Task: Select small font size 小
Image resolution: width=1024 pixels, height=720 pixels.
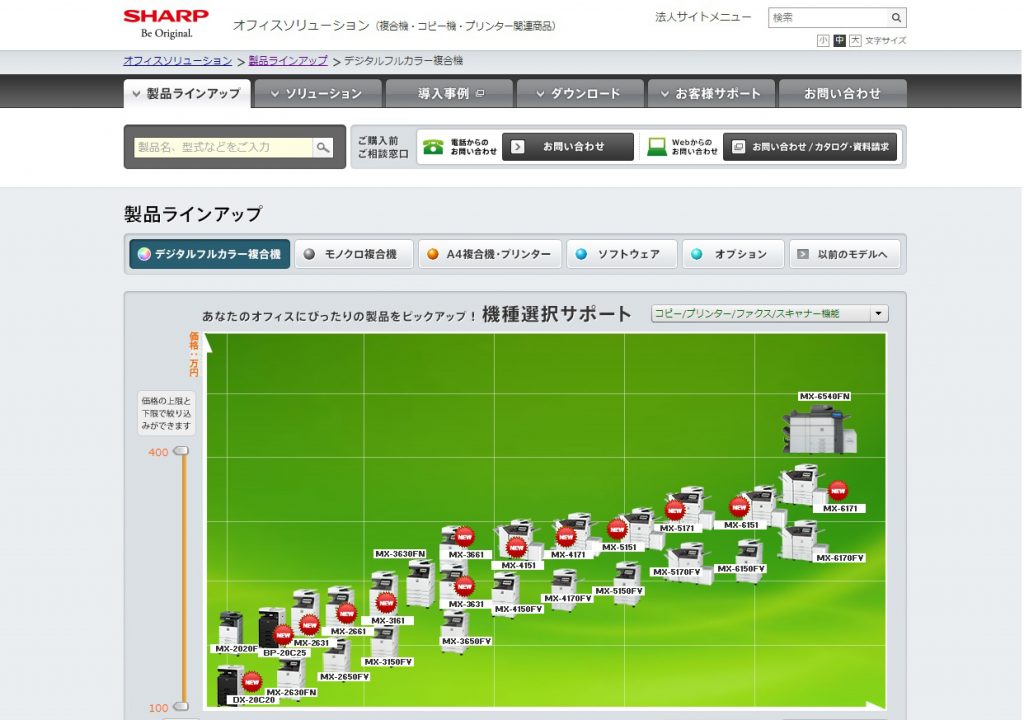Action: 823,41
